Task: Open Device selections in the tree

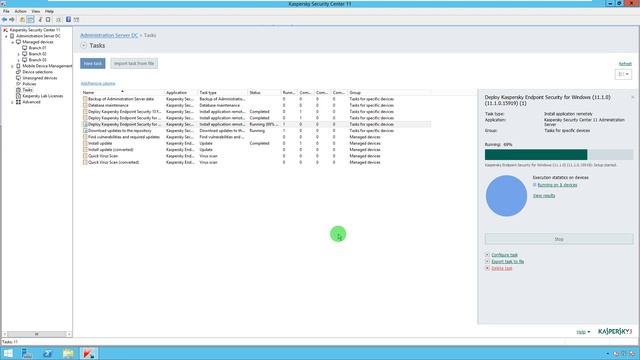Action: (37, 72)
